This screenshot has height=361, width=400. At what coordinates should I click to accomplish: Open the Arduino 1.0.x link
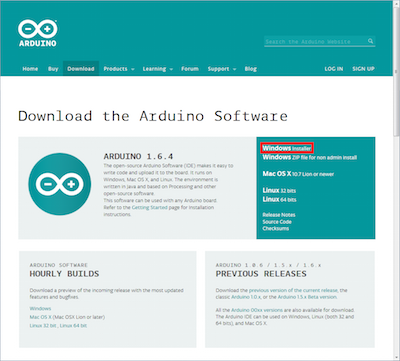[245, 297]
